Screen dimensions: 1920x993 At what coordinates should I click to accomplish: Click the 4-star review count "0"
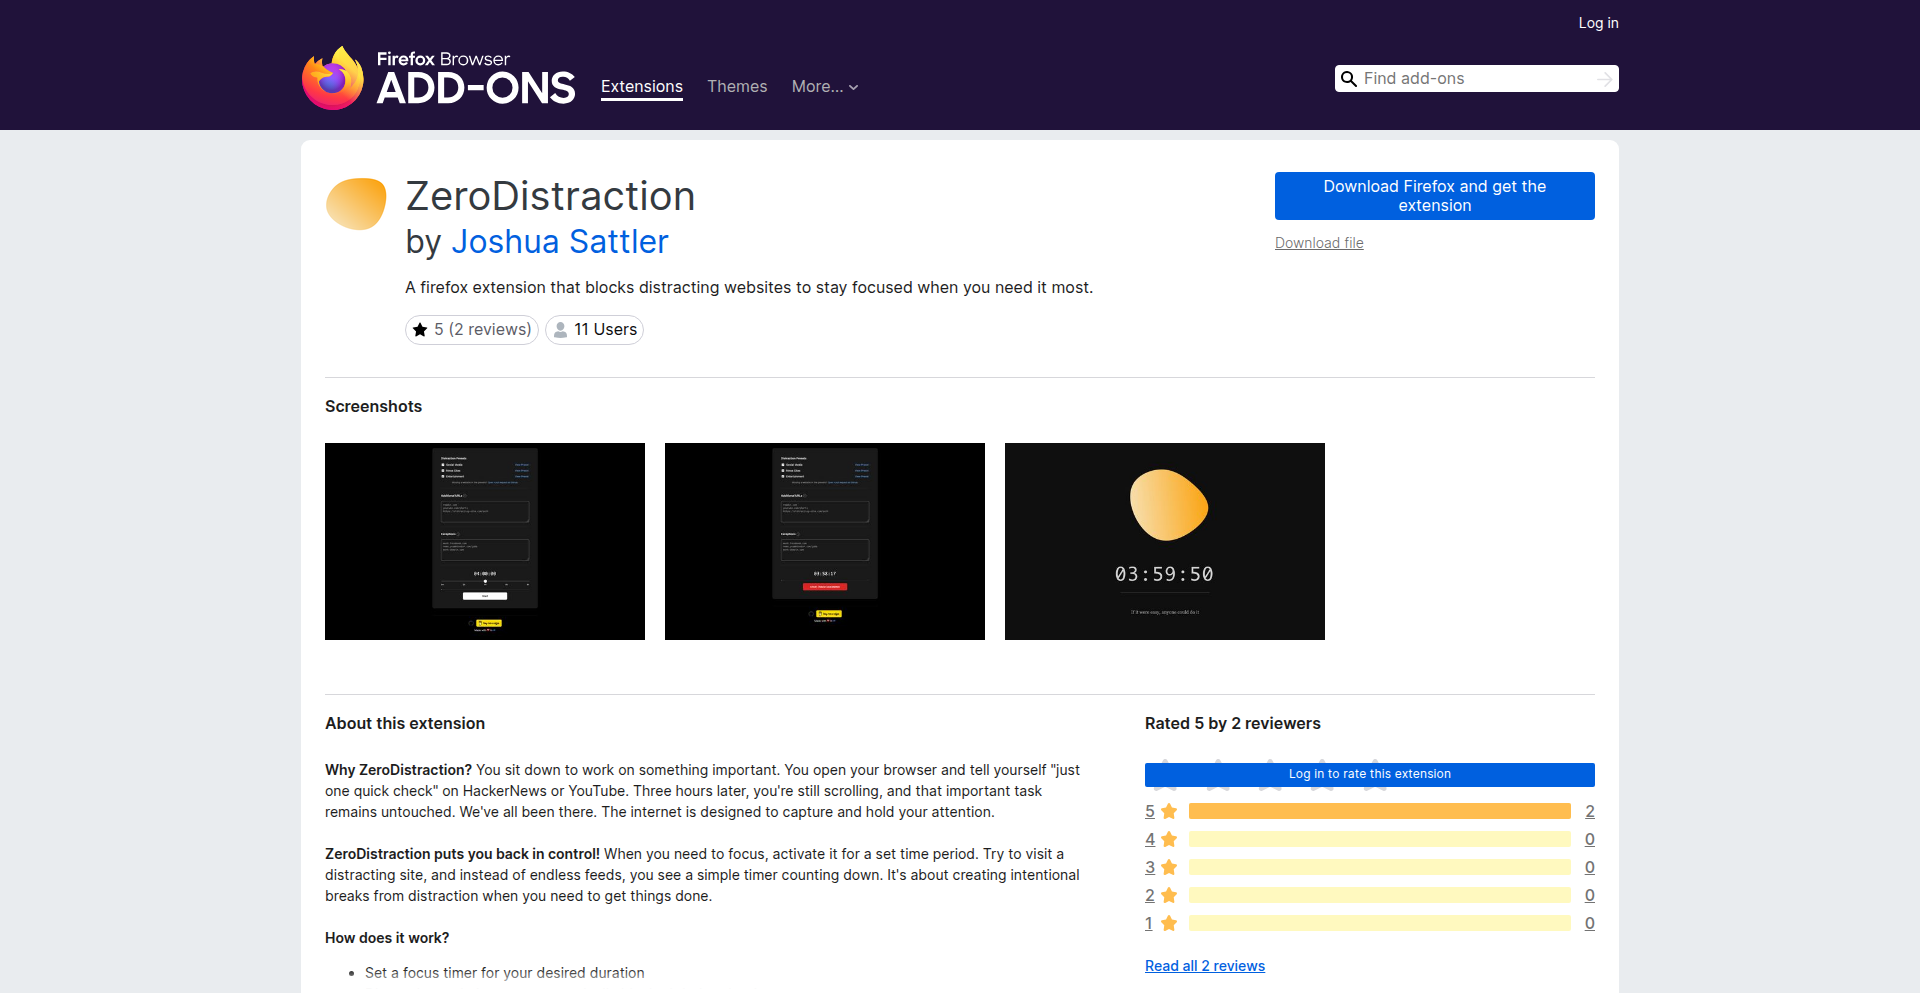(x=1590, y=839)
